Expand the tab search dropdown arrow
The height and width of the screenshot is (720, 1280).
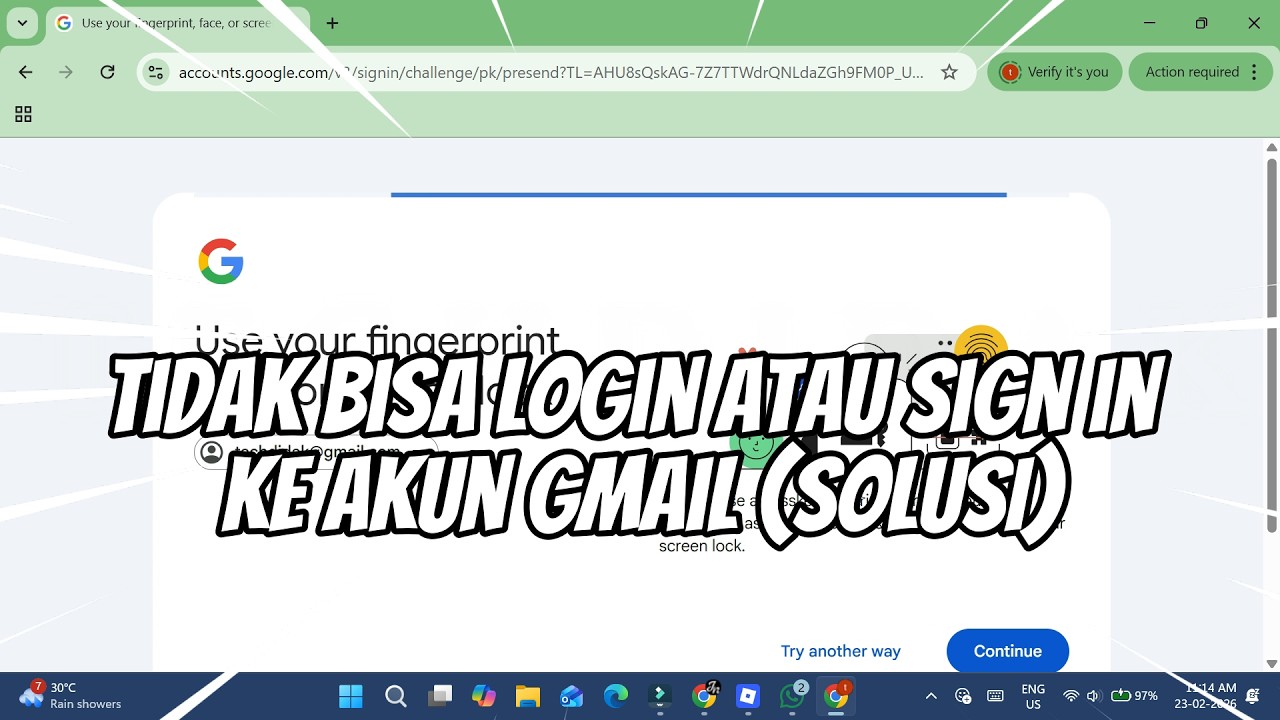tap(22, 23)
